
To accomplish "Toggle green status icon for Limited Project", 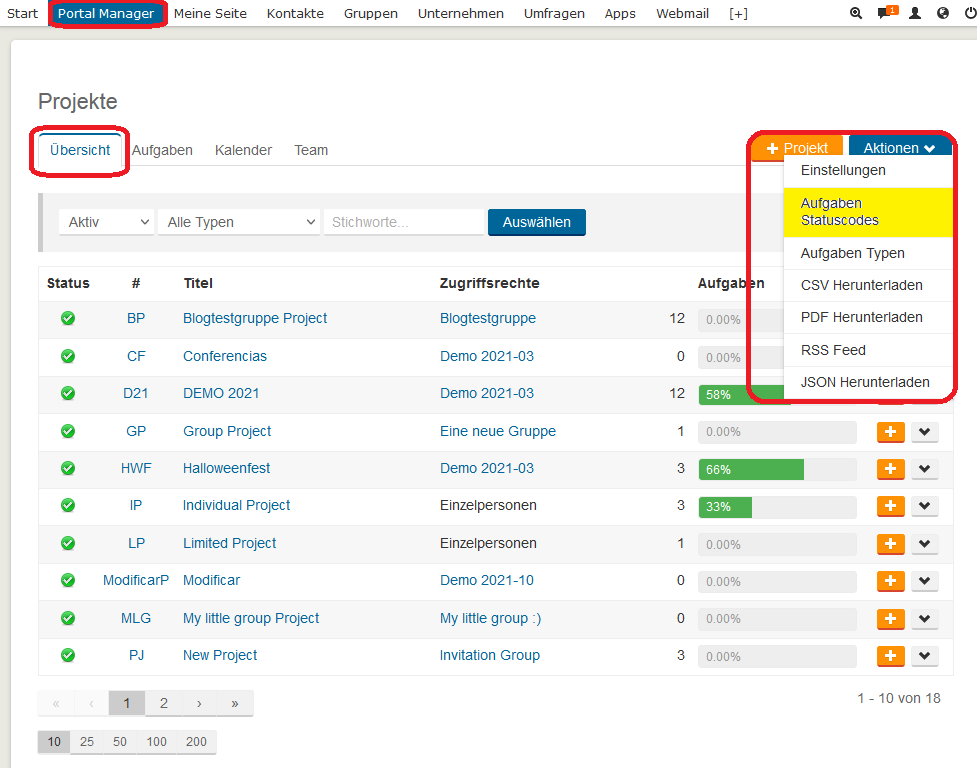I will pos(68,543).
